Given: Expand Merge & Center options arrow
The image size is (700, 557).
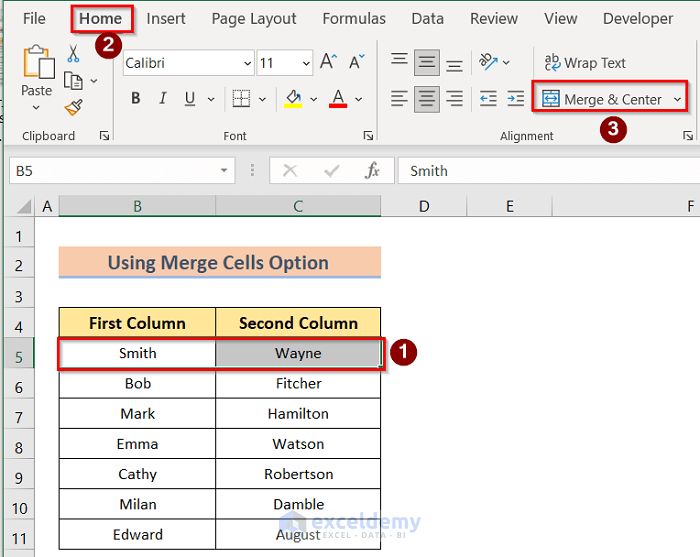Looking at the screenshot, I should tap(677, 99).
